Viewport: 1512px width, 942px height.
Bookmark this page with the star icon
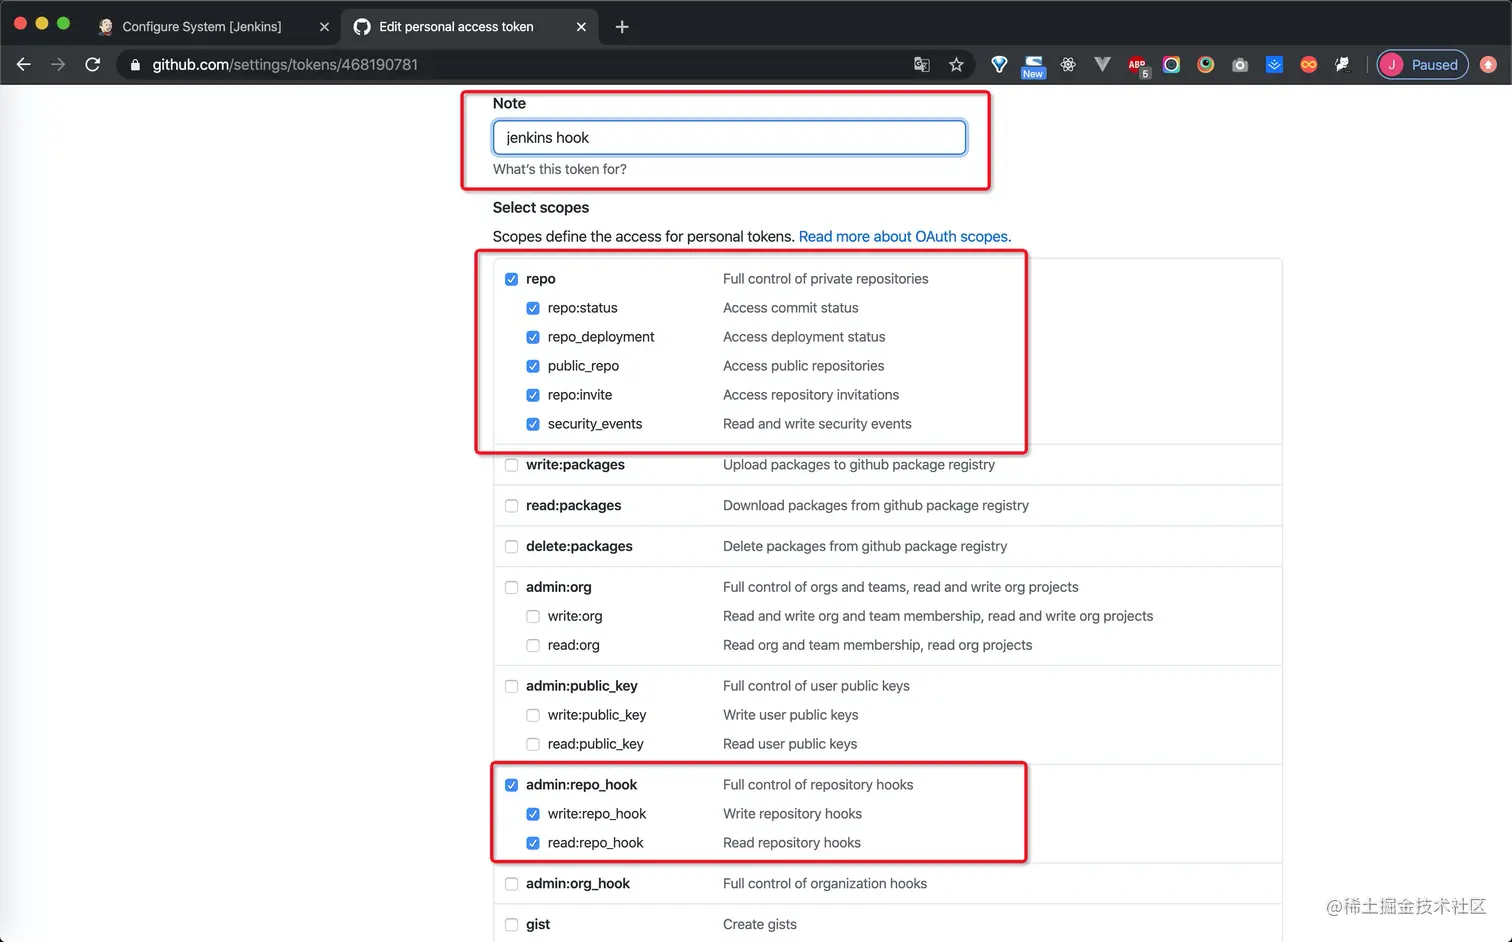(x=956, y=64)
